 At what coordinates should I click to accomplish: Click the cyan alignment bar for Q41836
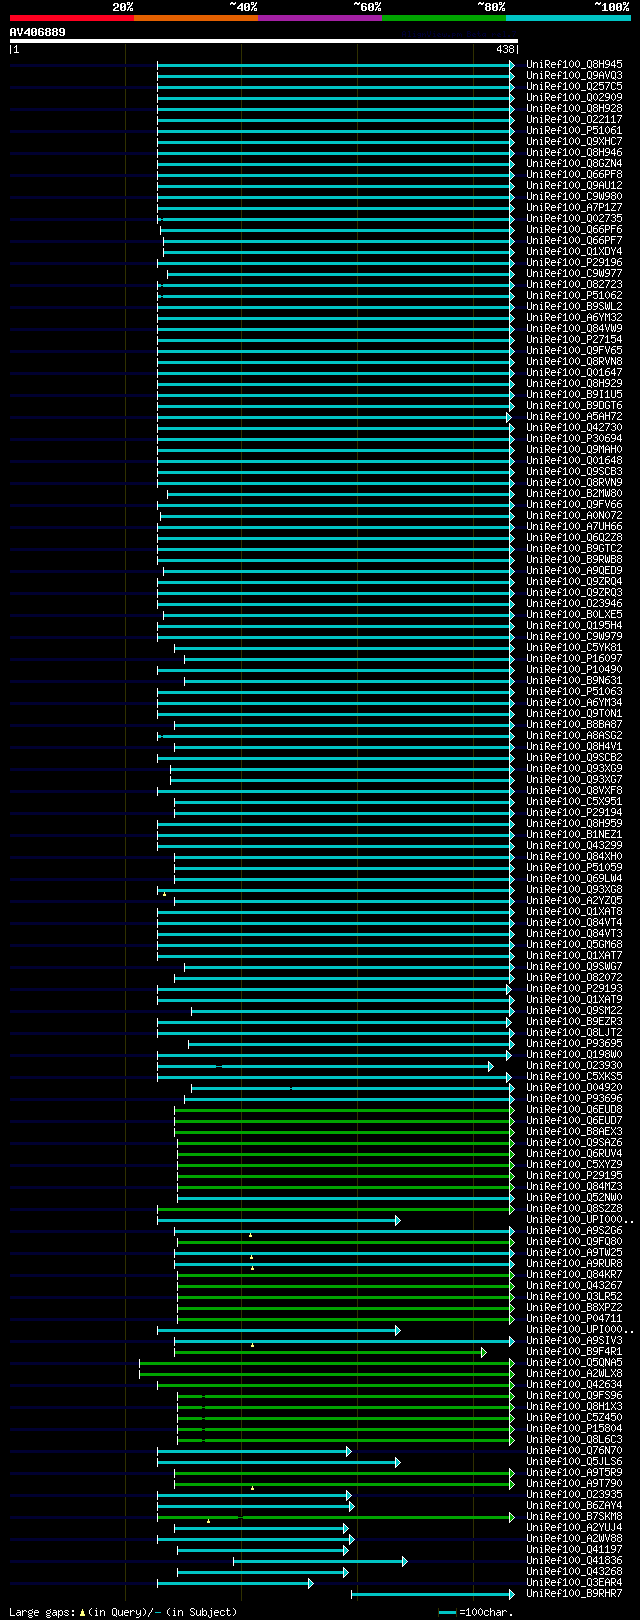320,1561
